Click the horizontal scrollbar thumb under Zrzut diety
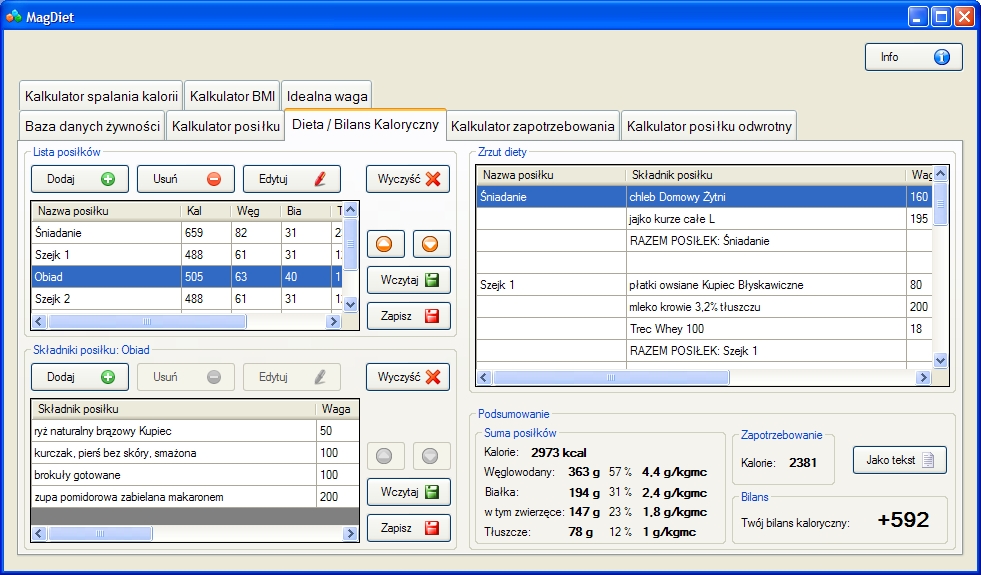Screen dimensions: 981x575 611,377
